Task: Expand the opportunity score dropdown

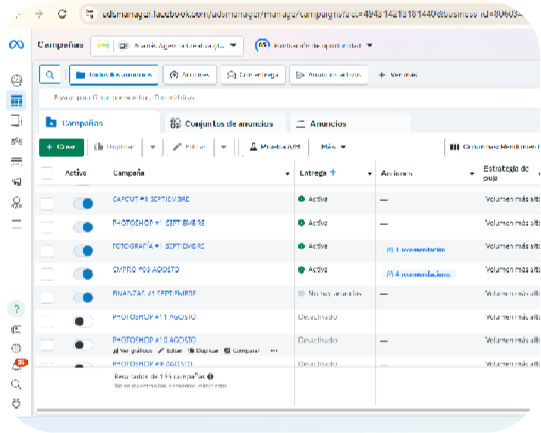Action: coord(370,45)
